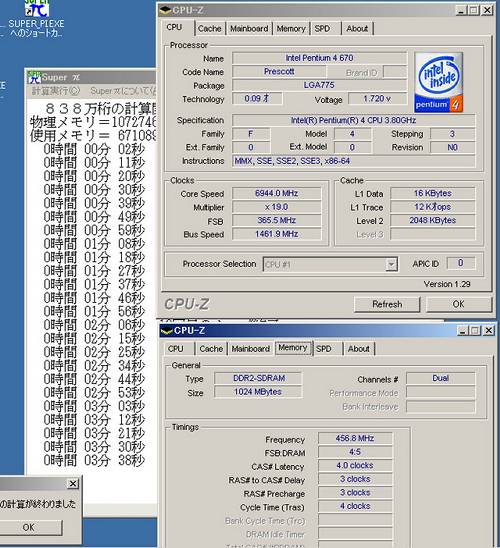Click the Core Speed value field
Image resolution: width=500 pixels, height=548 pixels.
(276, 193)
